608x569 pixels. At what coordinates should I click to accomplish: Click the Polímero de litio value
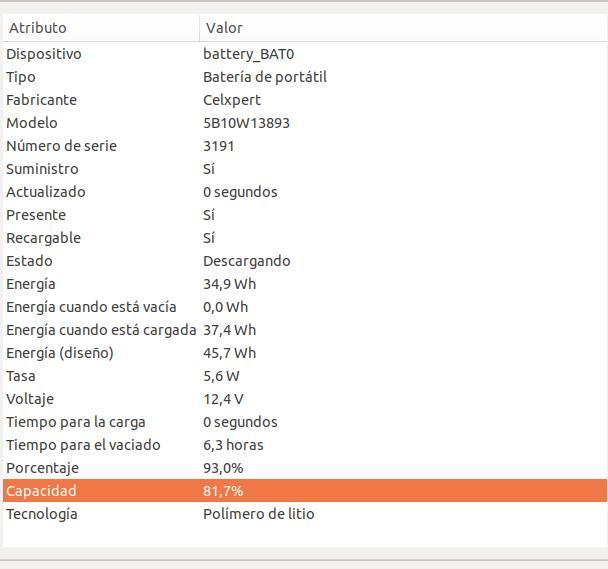(x=259, y=514)
